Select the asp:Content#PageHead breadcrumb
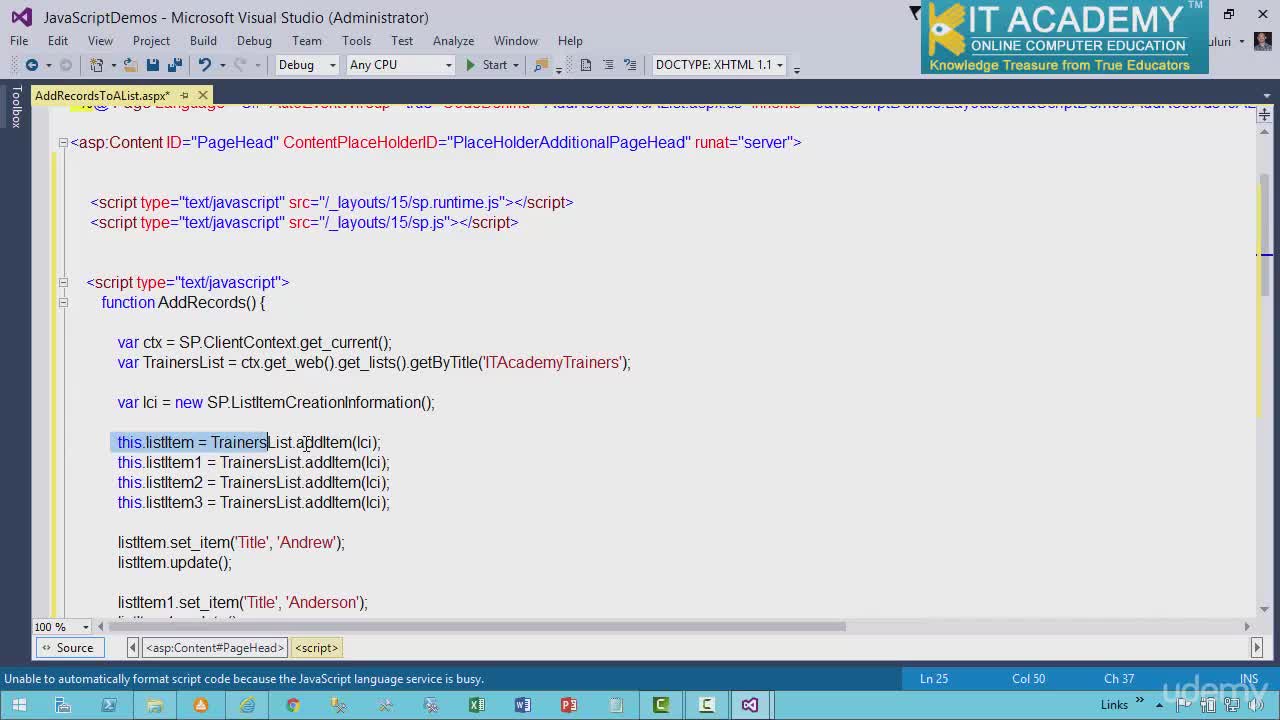This screenshot has width=1280, height=720. tap(215, 648)
